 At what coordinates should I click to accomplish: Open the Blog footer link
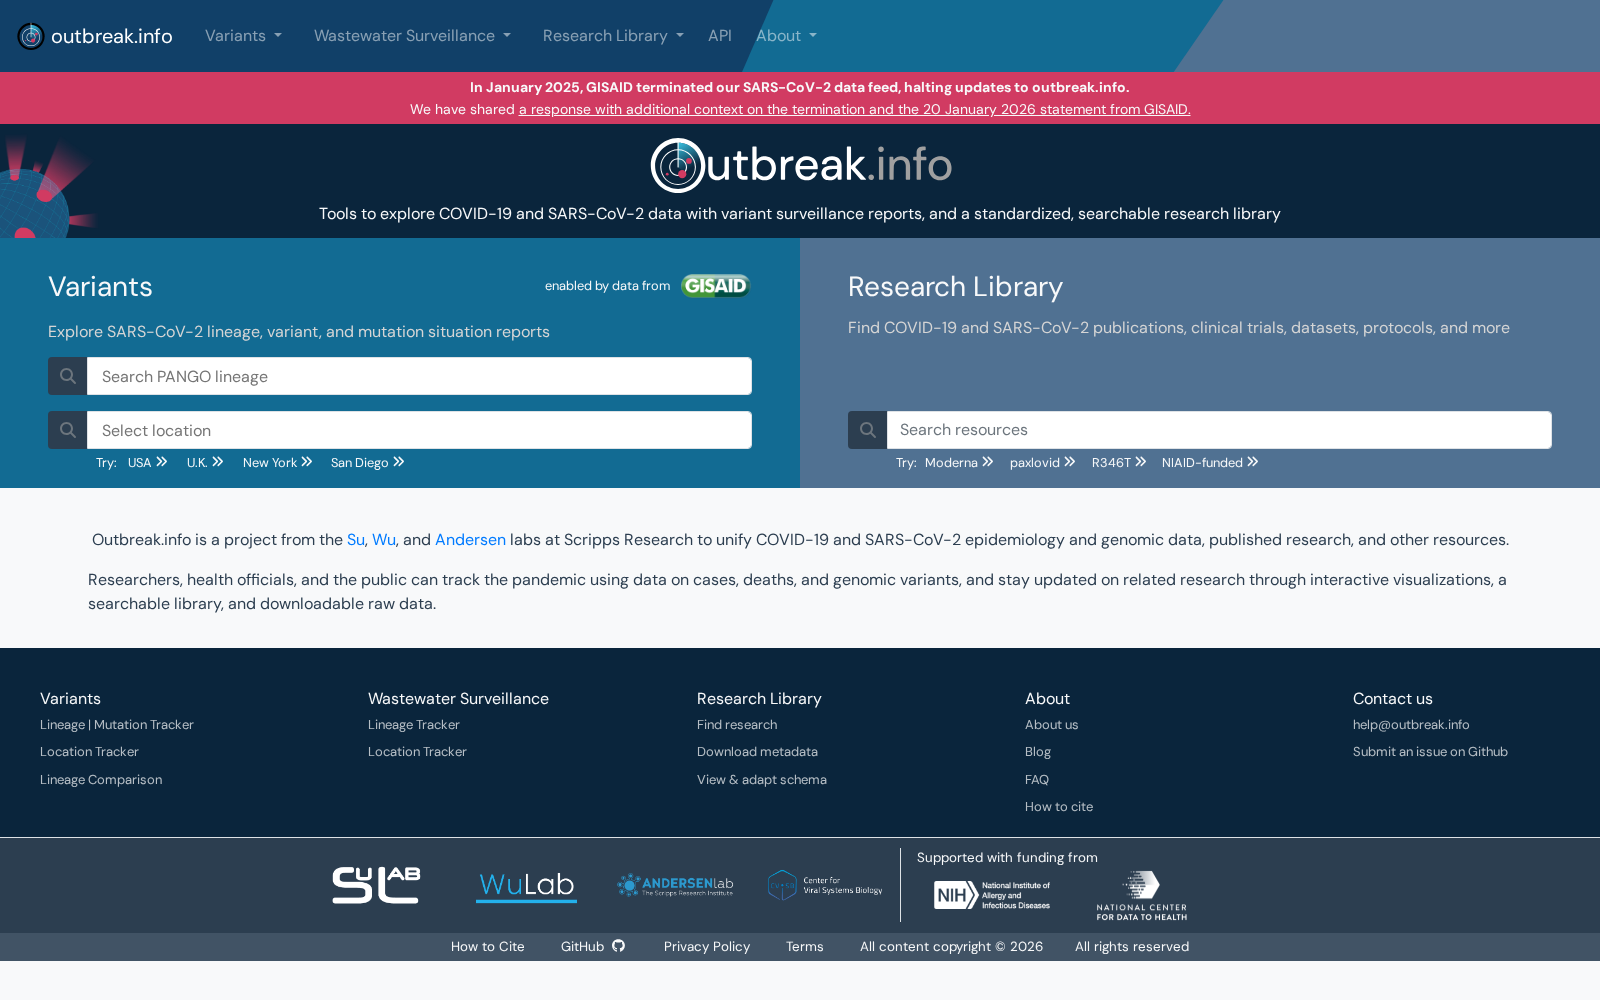point(1038,752)
